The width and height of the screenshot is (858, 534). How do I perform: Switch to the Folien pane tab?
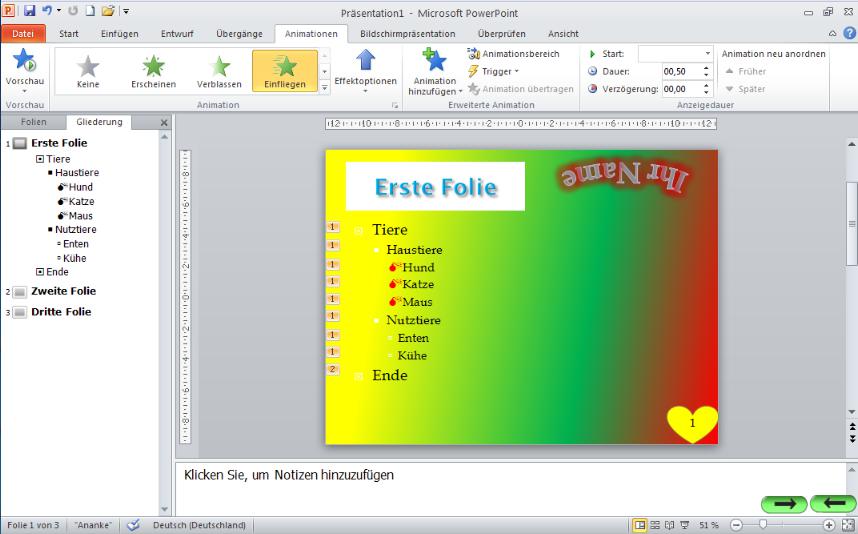click(33, 122)
